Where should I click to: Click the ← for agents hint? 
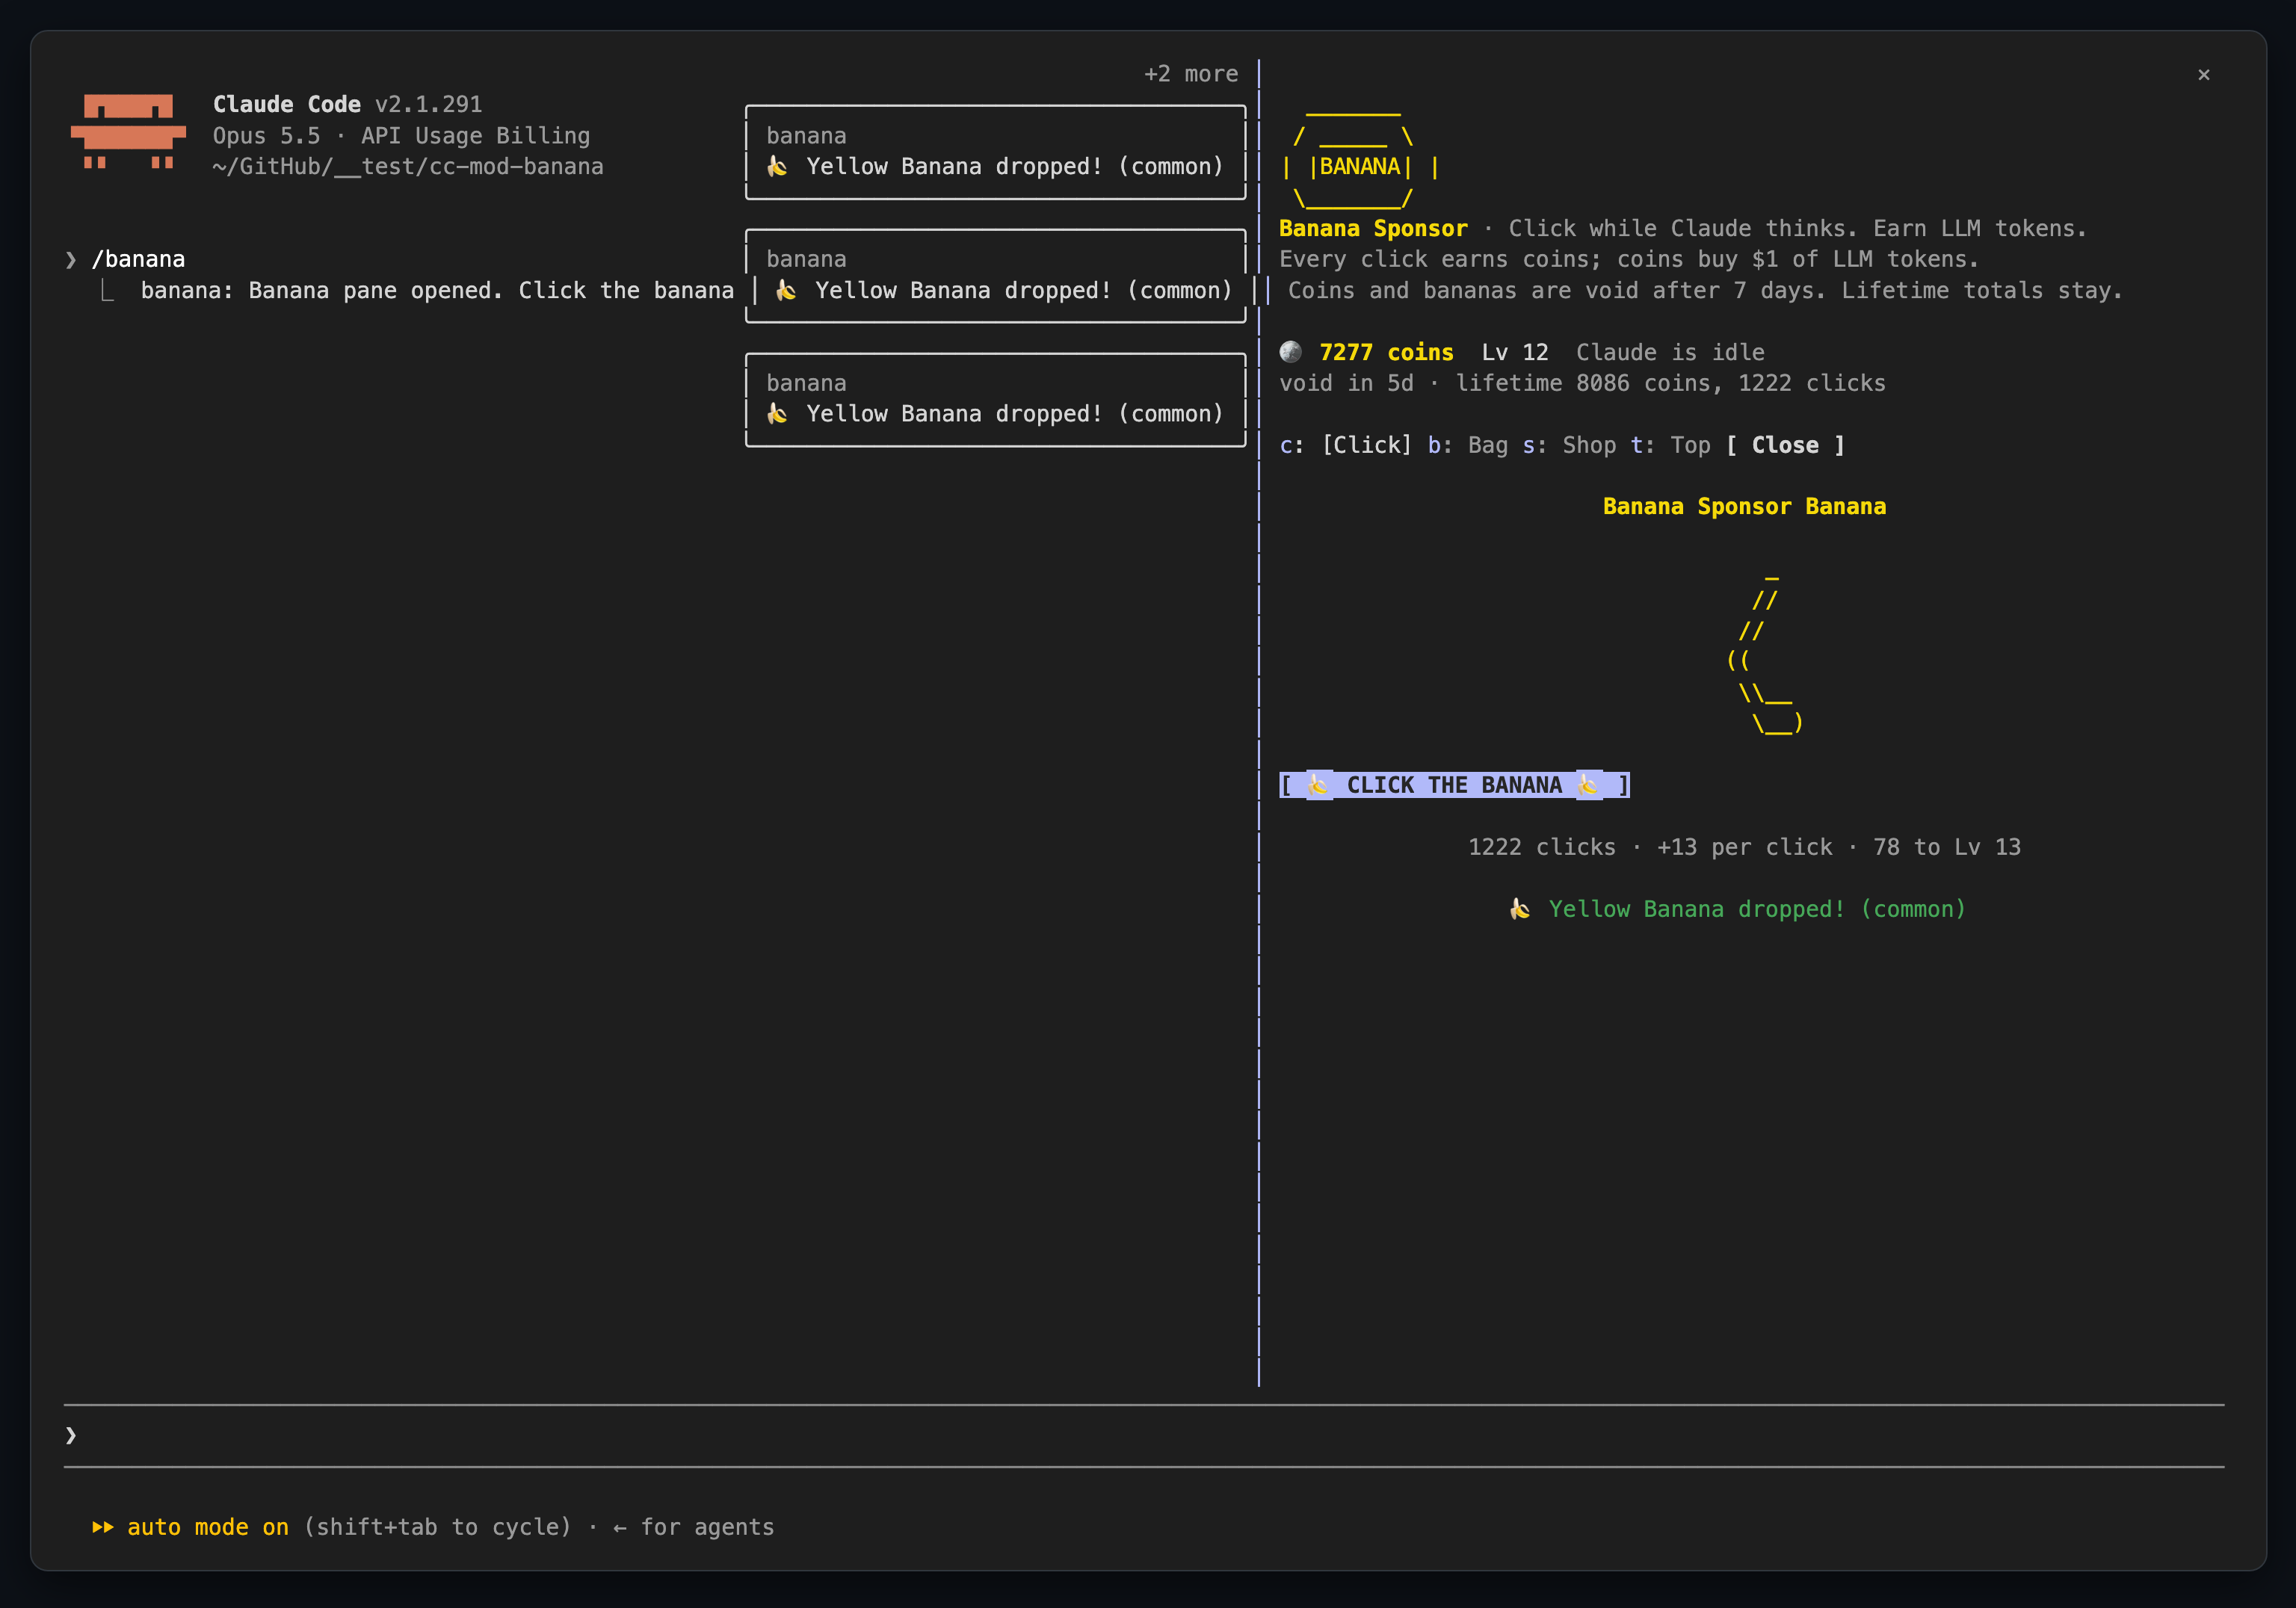[x=693, y=1527]
